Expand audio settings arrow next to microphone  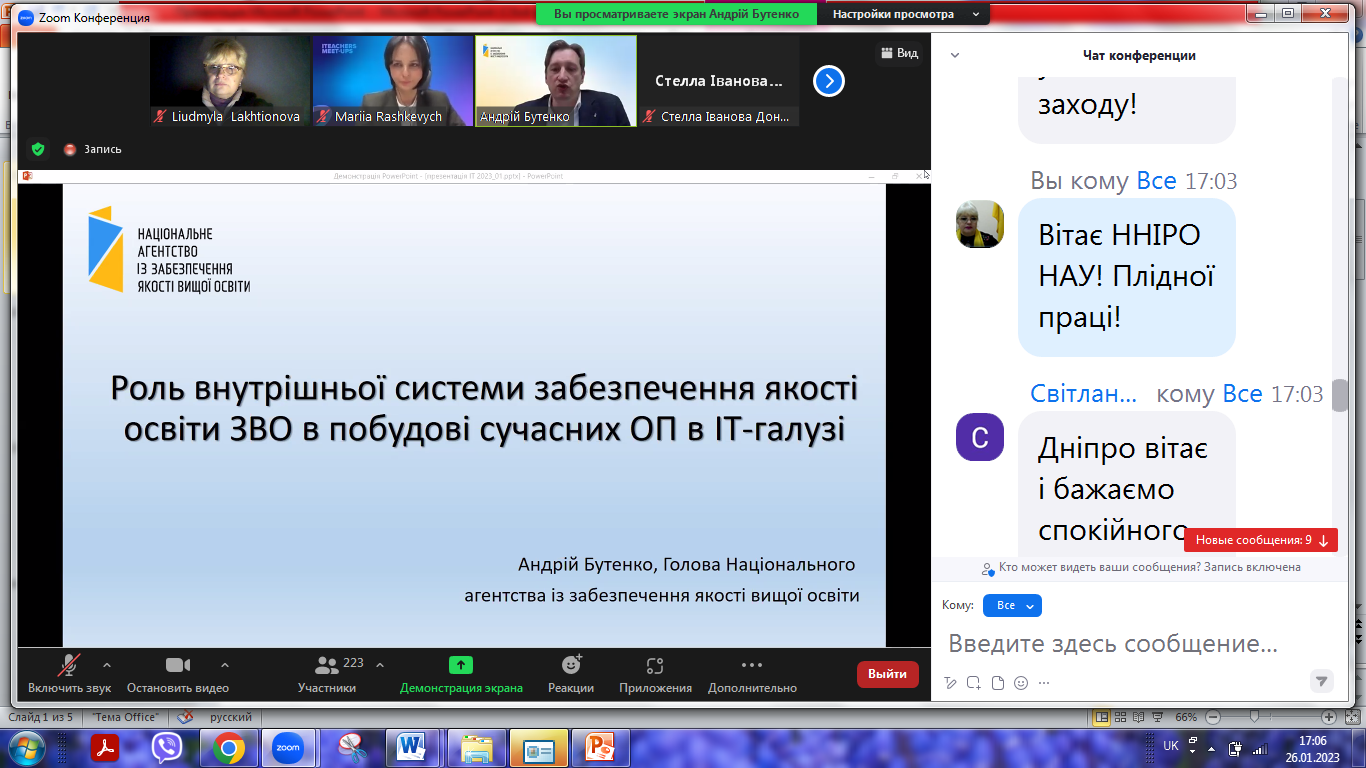(x=107, y=665)
